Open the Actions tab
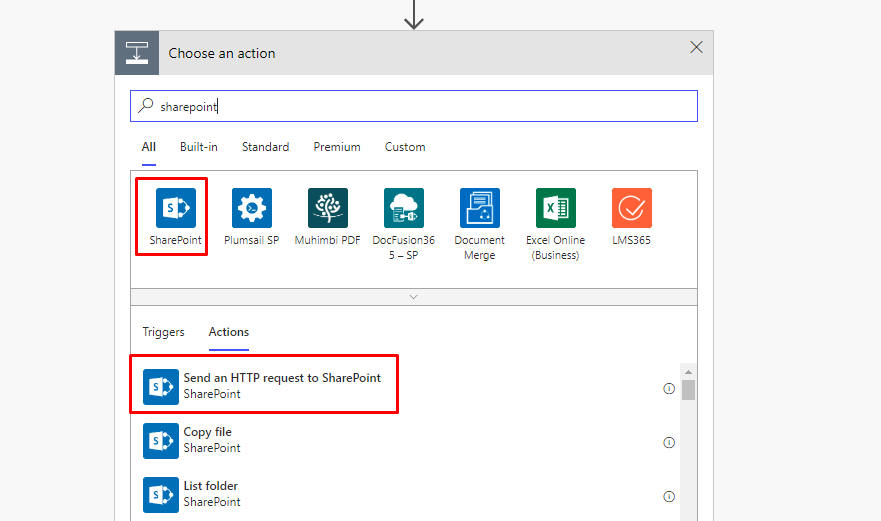The image size is (881, 521). [x=229, y=332]
